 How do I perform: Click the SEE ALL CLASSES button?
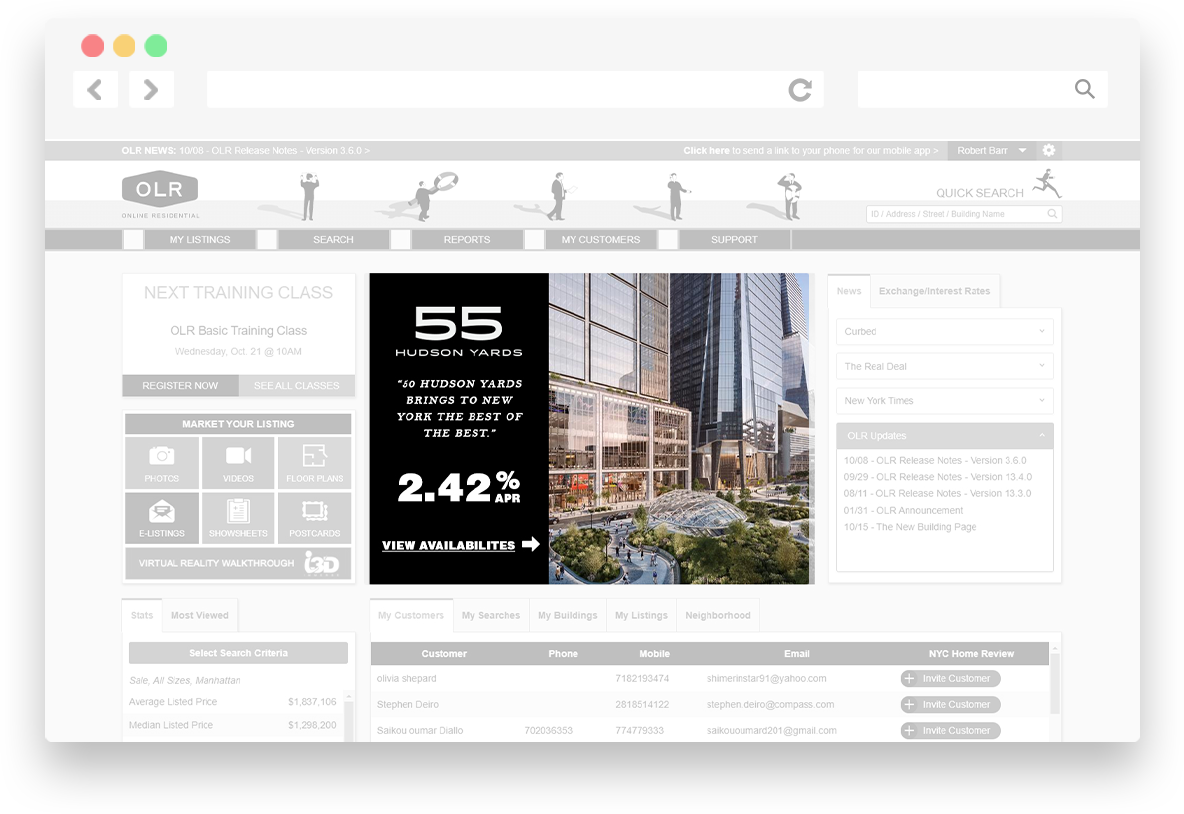click(297, 385)
